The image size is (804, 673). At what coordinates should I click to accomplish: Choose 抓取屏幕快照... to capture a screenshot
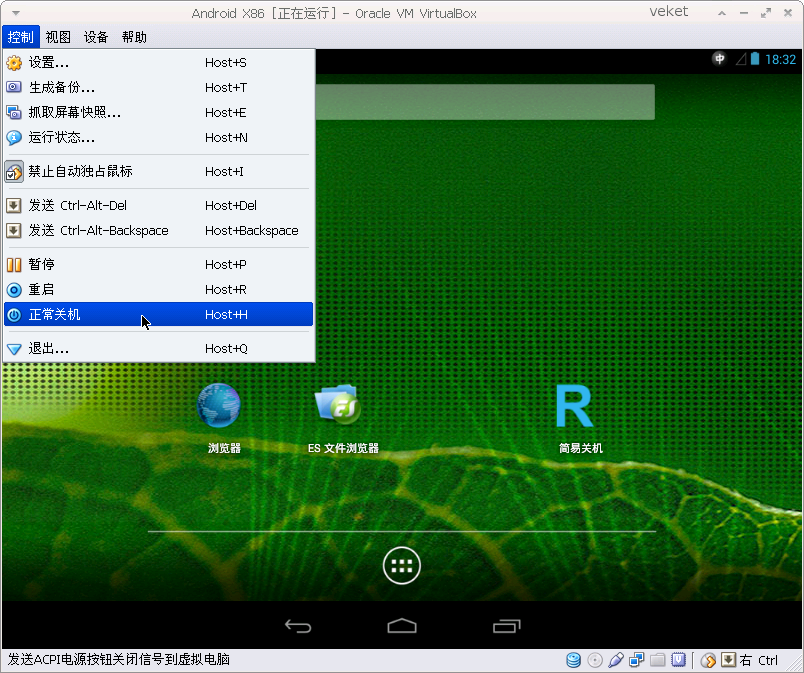pos(158,112)
